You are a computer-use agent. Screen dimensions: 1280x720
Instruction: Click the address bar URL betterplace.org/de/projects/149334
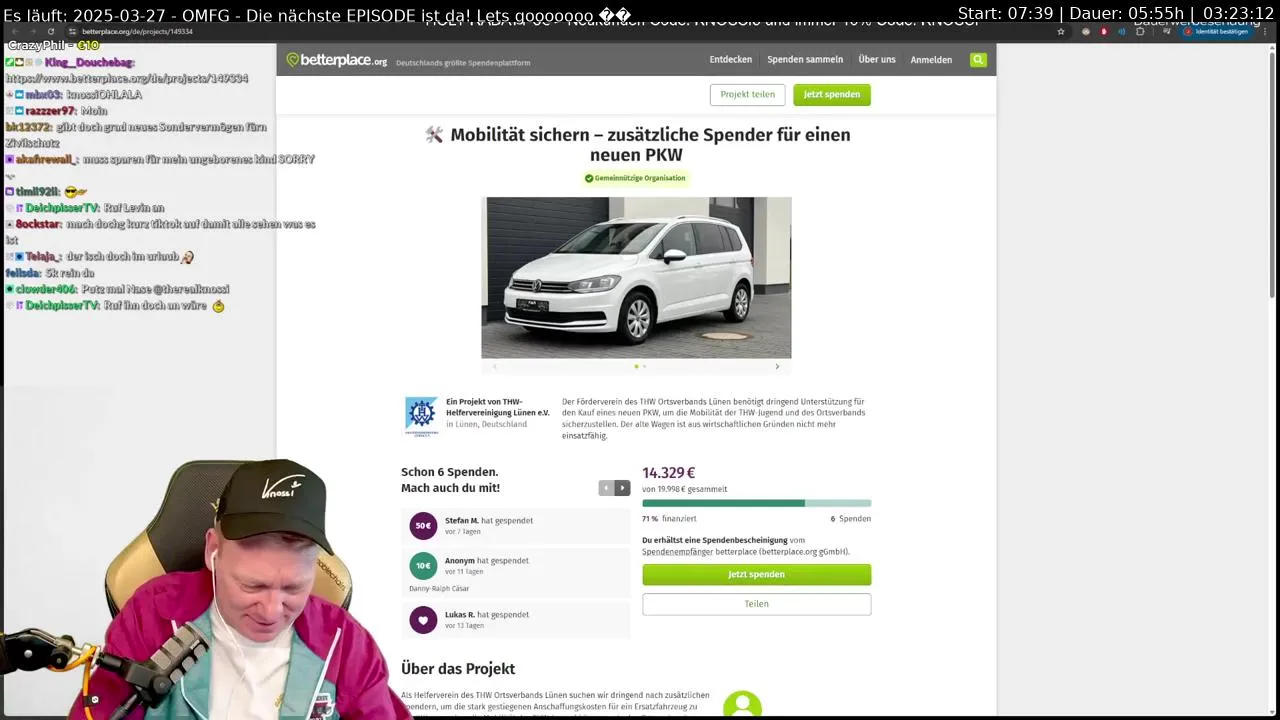(137, 31)
